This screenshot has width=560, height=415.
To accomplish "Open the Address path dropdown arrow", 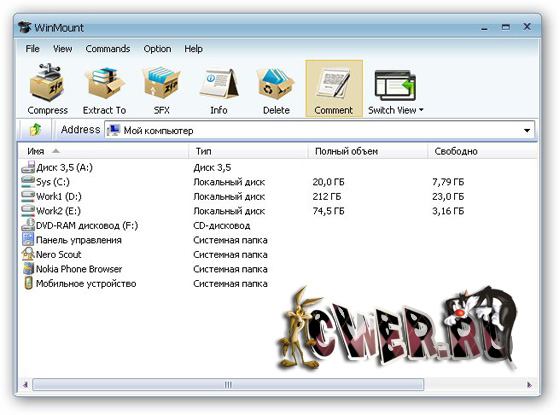I will (x=527, y=130).
